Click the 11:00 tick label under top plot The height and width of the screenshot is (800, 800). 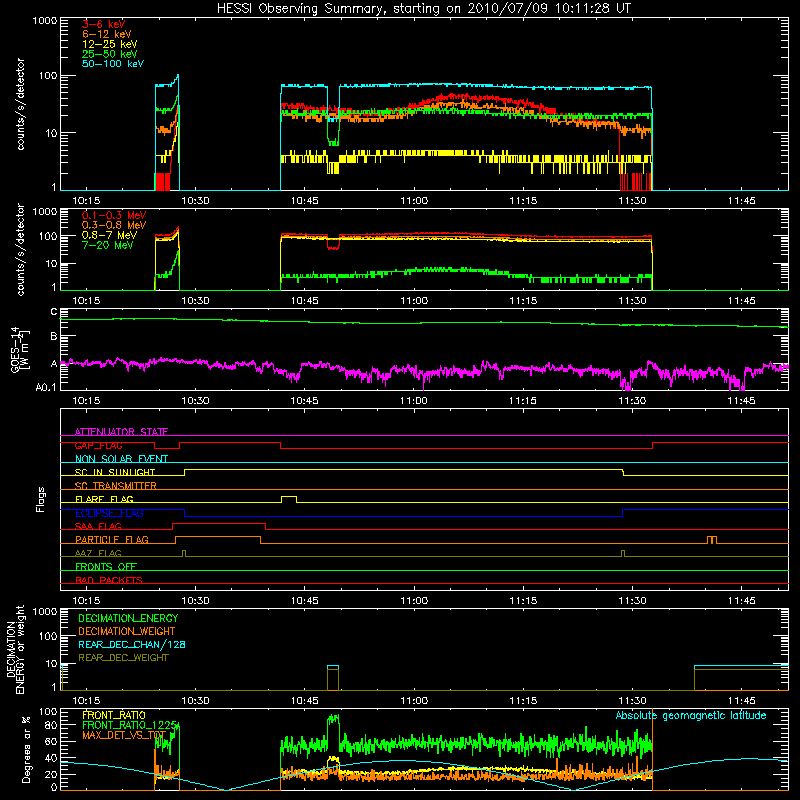(414, 201)
